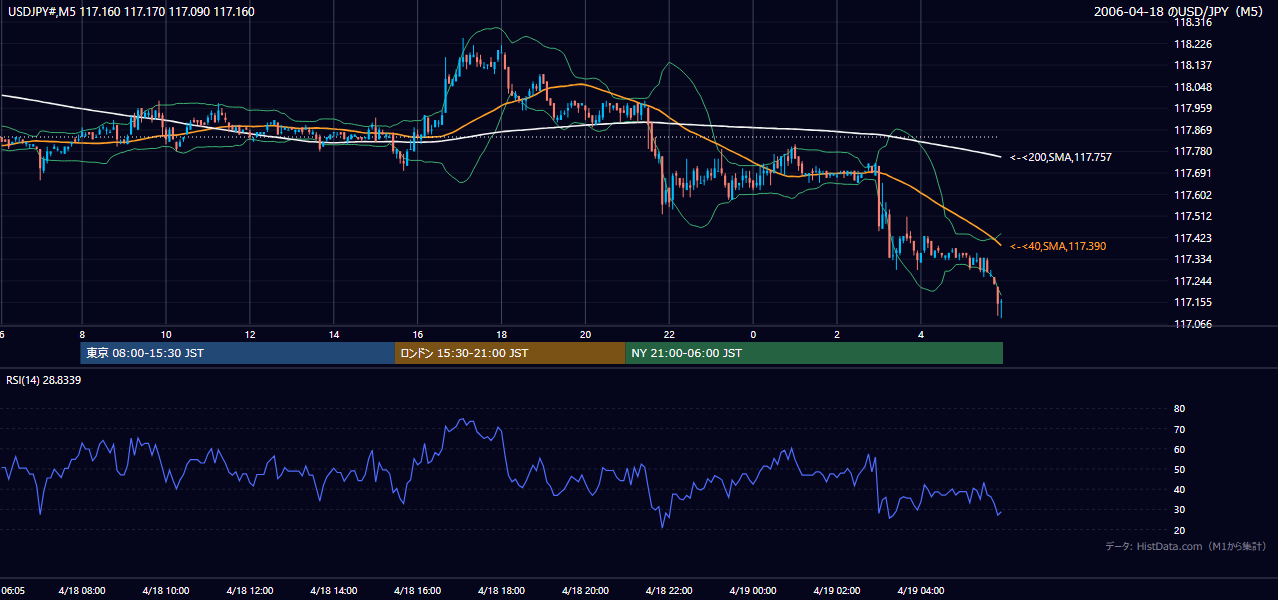
Task: Click hour label 14 under price chart
Action: pos(334,334)
